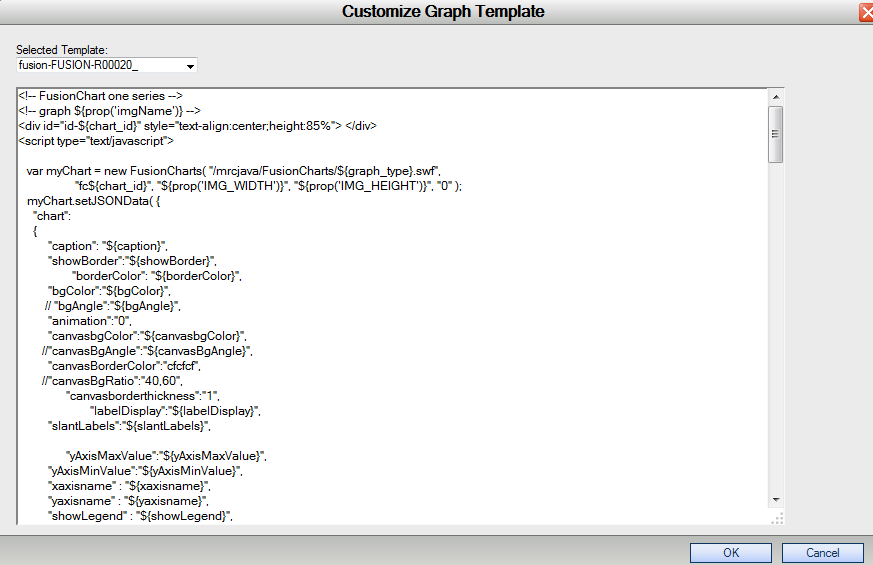Place cursor in the "borderColor" line
Image resolution: width=873 pixels, height=565 pixels.
click(x=156, y=276)
